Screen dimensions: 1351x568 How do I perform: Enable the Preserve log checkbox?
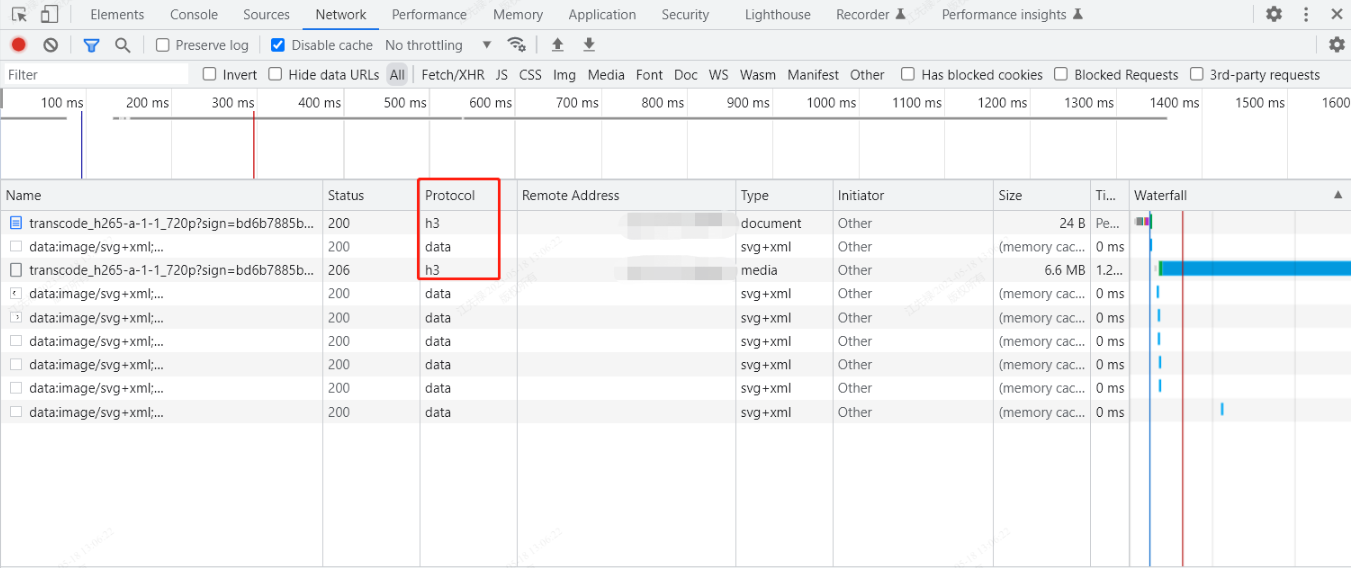coord(163,45)
